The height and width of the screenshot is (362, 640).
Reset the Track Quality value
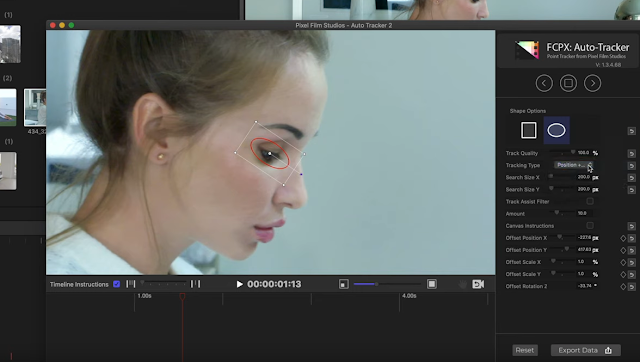(x=631, y=153)
